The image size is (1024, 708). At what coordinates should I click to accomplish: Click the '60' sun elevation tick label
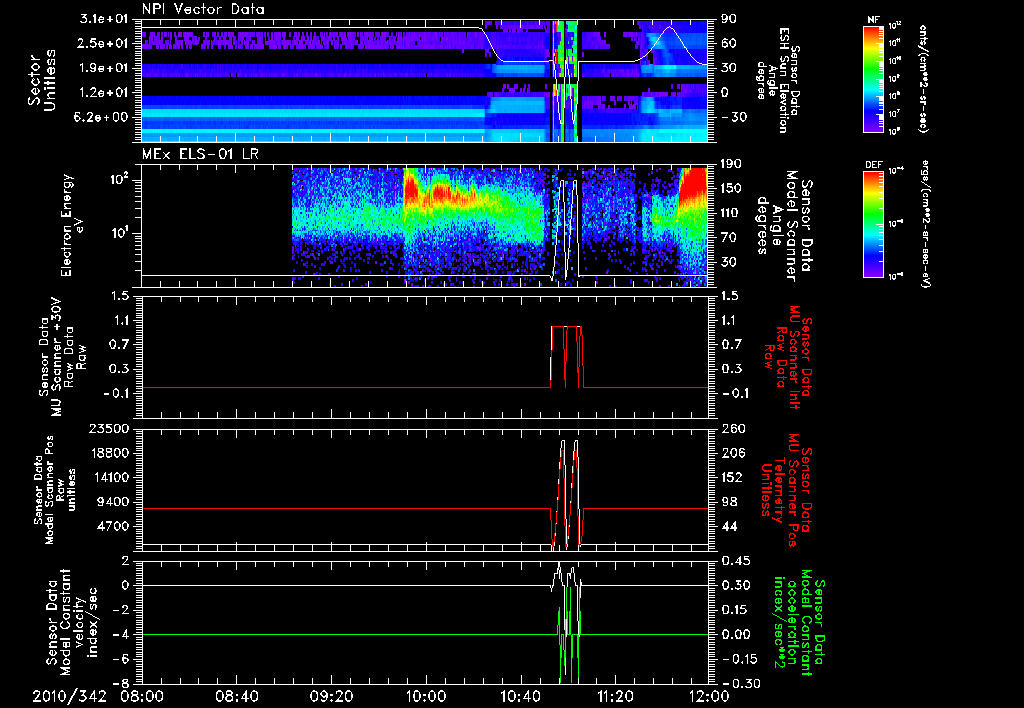(x=728, y=43)
